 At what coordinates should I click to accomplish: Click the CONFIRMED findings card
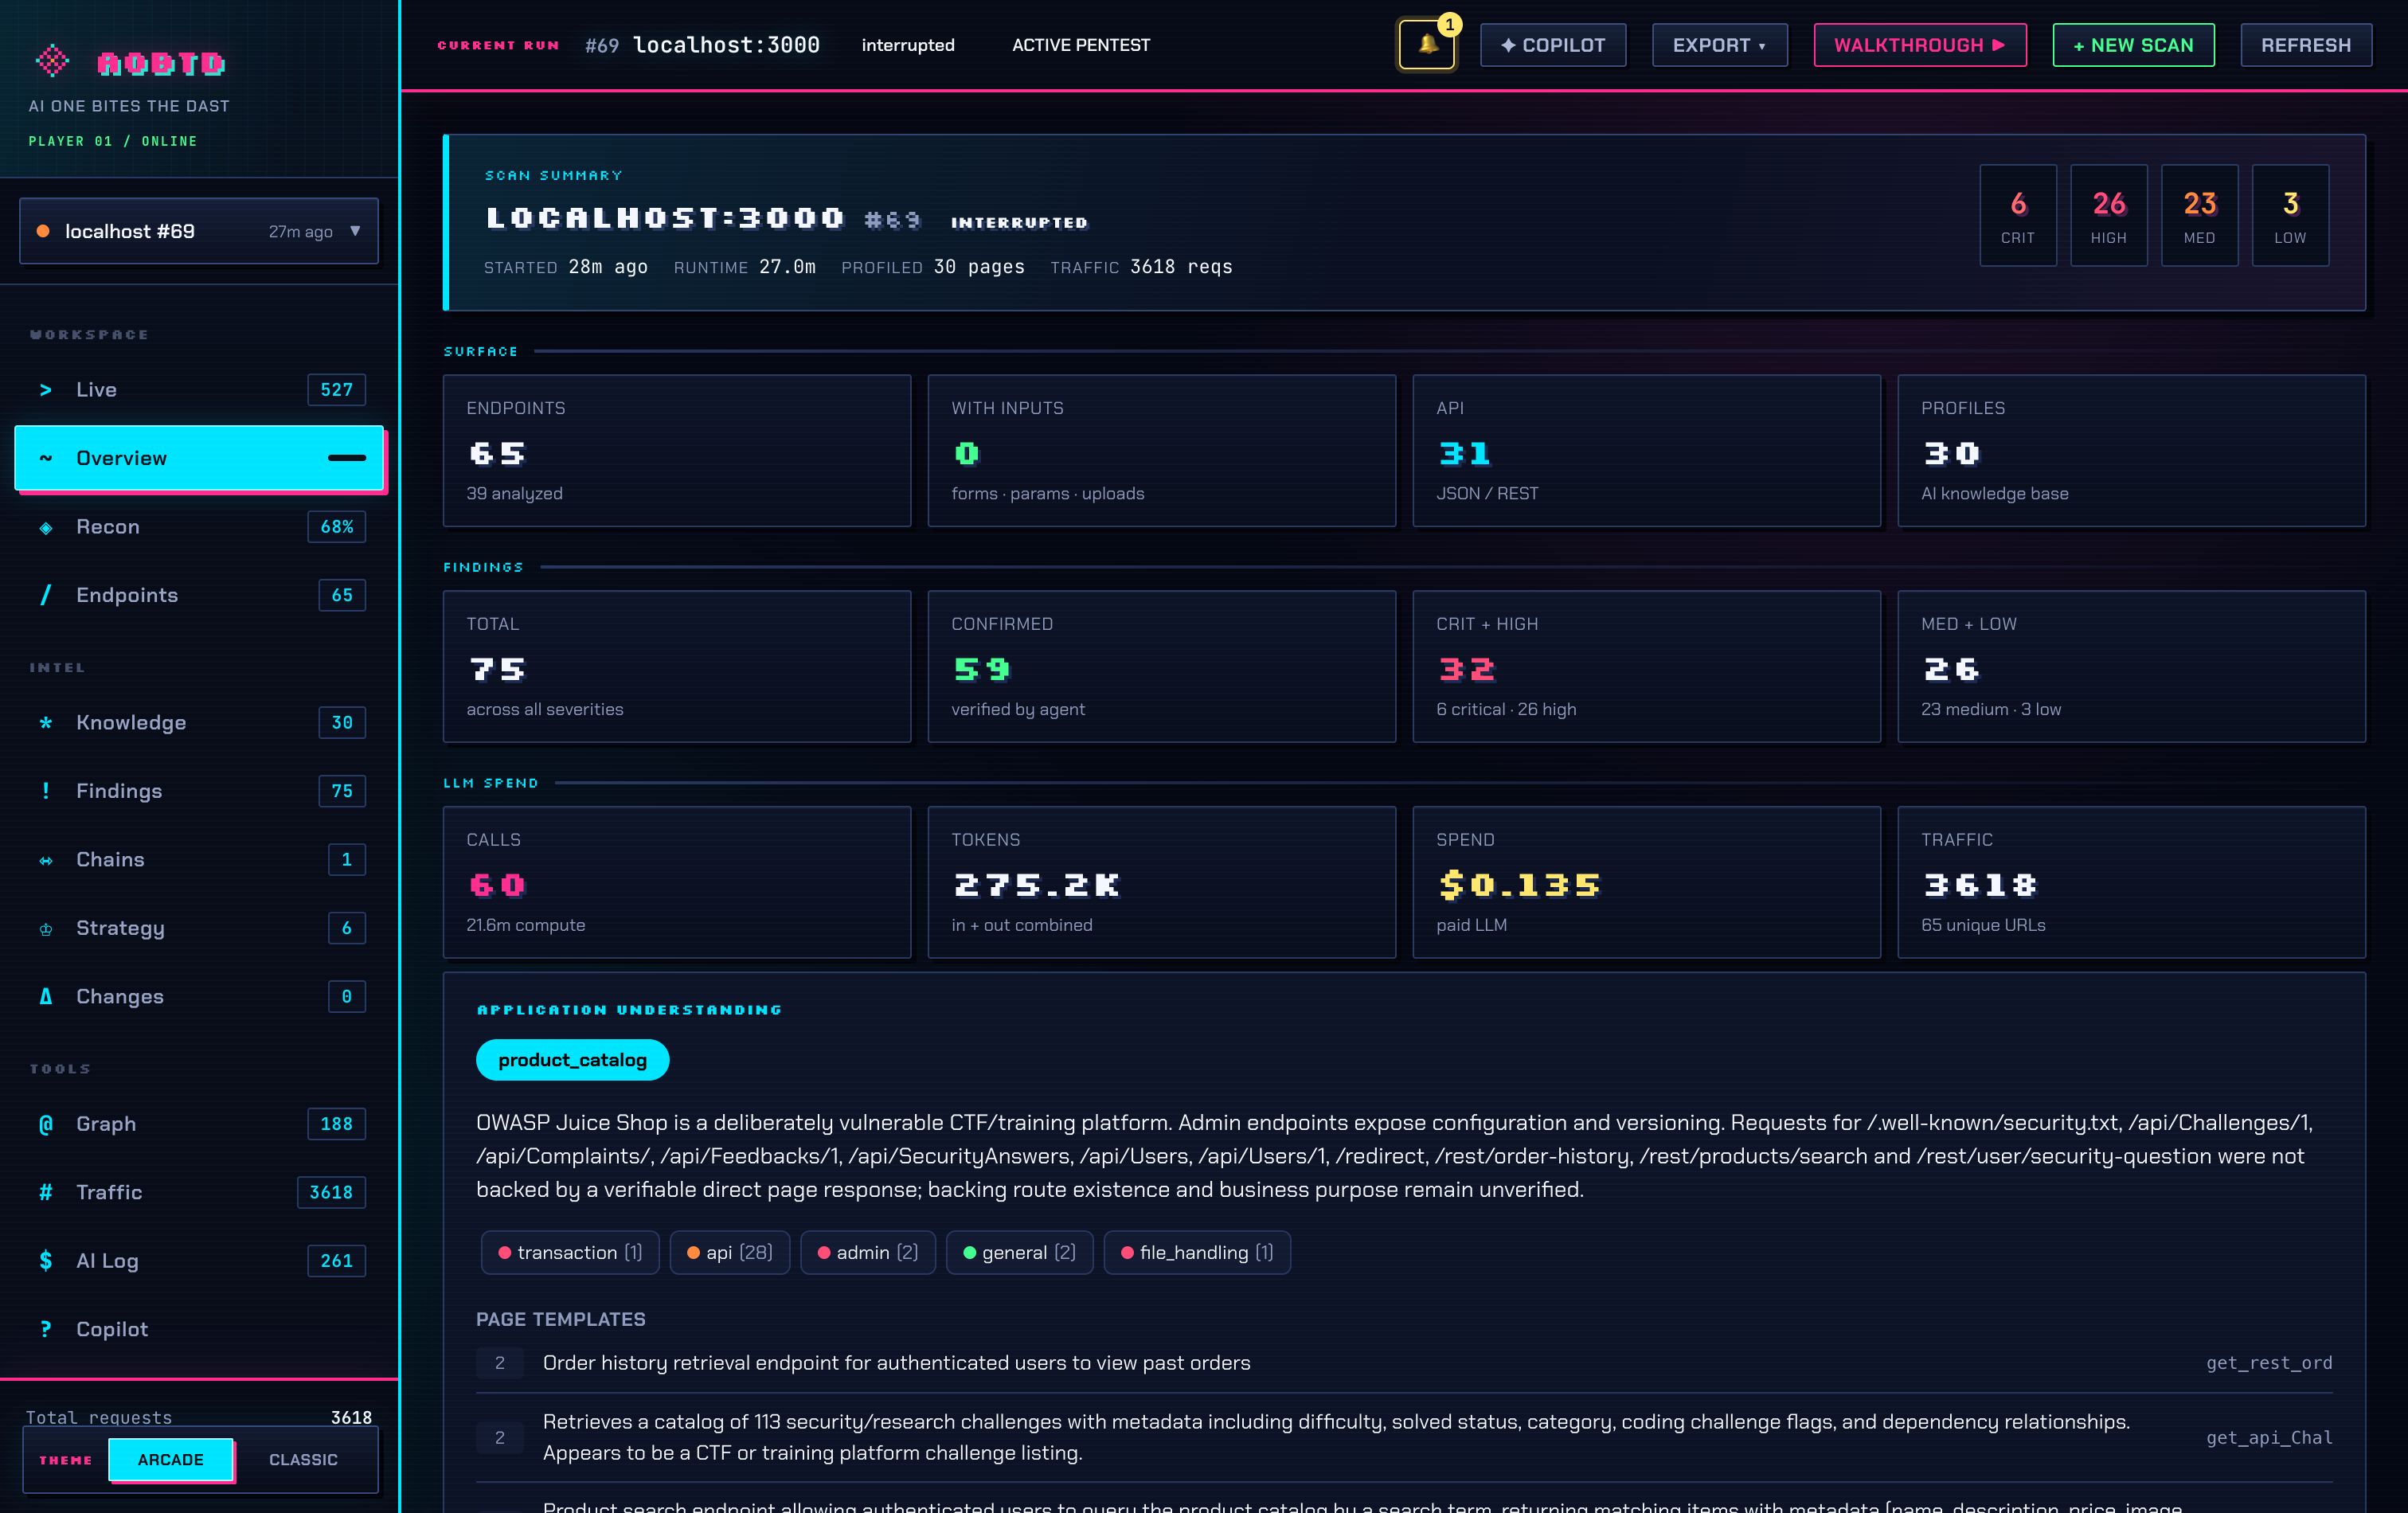click(1162, 666)
